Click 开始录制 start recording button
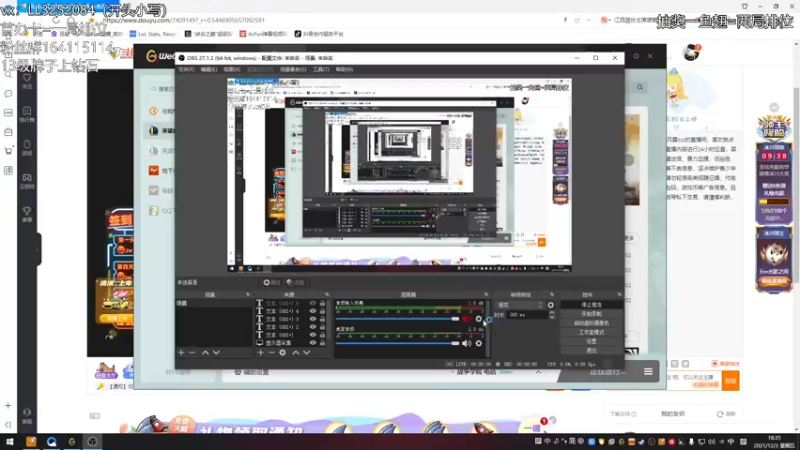This screenshot has width=800, height=450. [x=591, y=314]
